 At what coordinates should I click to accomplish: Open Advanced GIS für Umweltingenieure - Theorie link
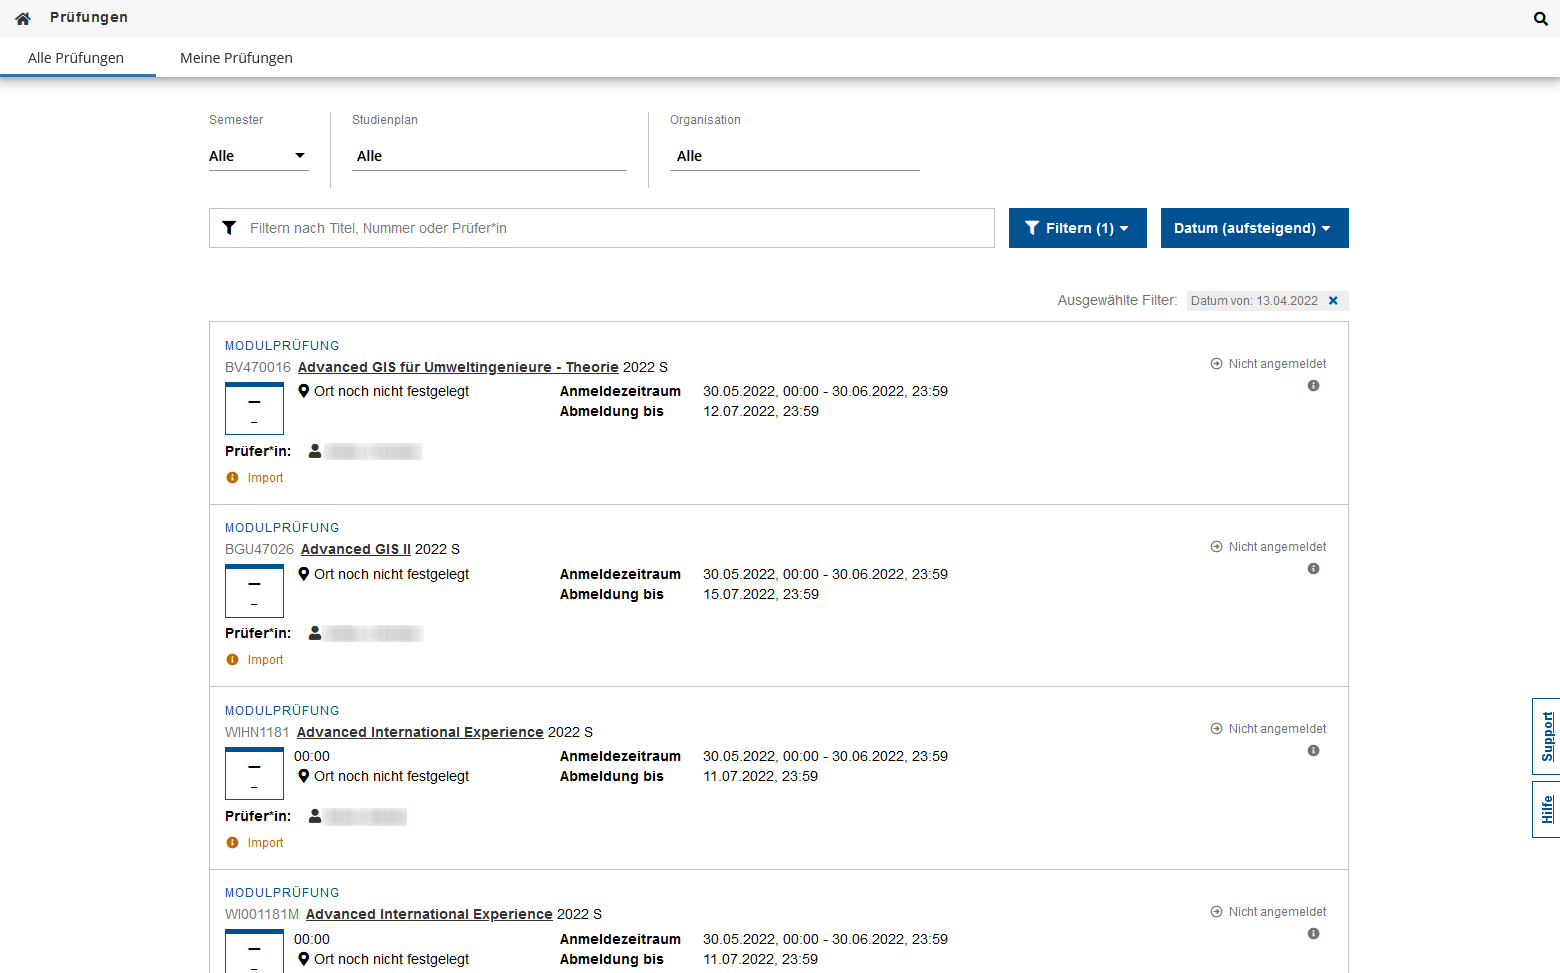(458, 367)
